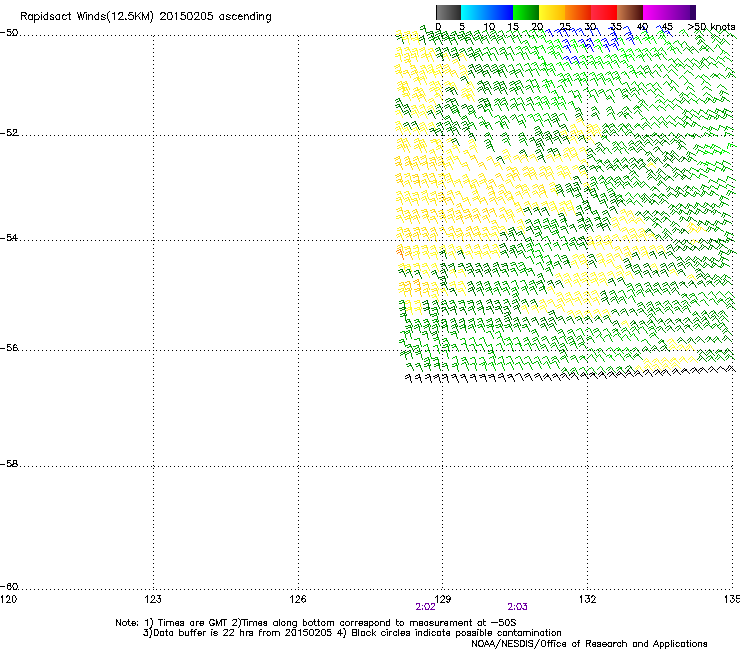
Task: Click the '-60' latitude axis label
Action: [9, 587]
